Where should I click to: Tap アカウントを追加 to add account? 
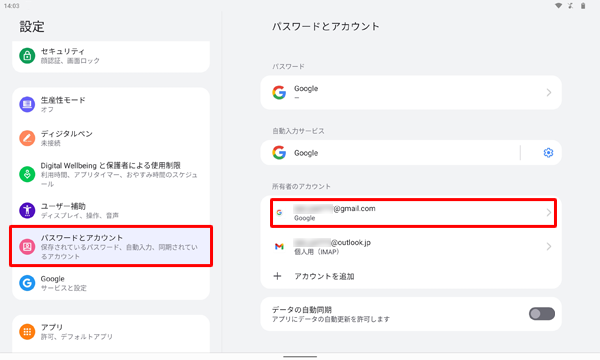pyautogui.click(x=411, y=276)
